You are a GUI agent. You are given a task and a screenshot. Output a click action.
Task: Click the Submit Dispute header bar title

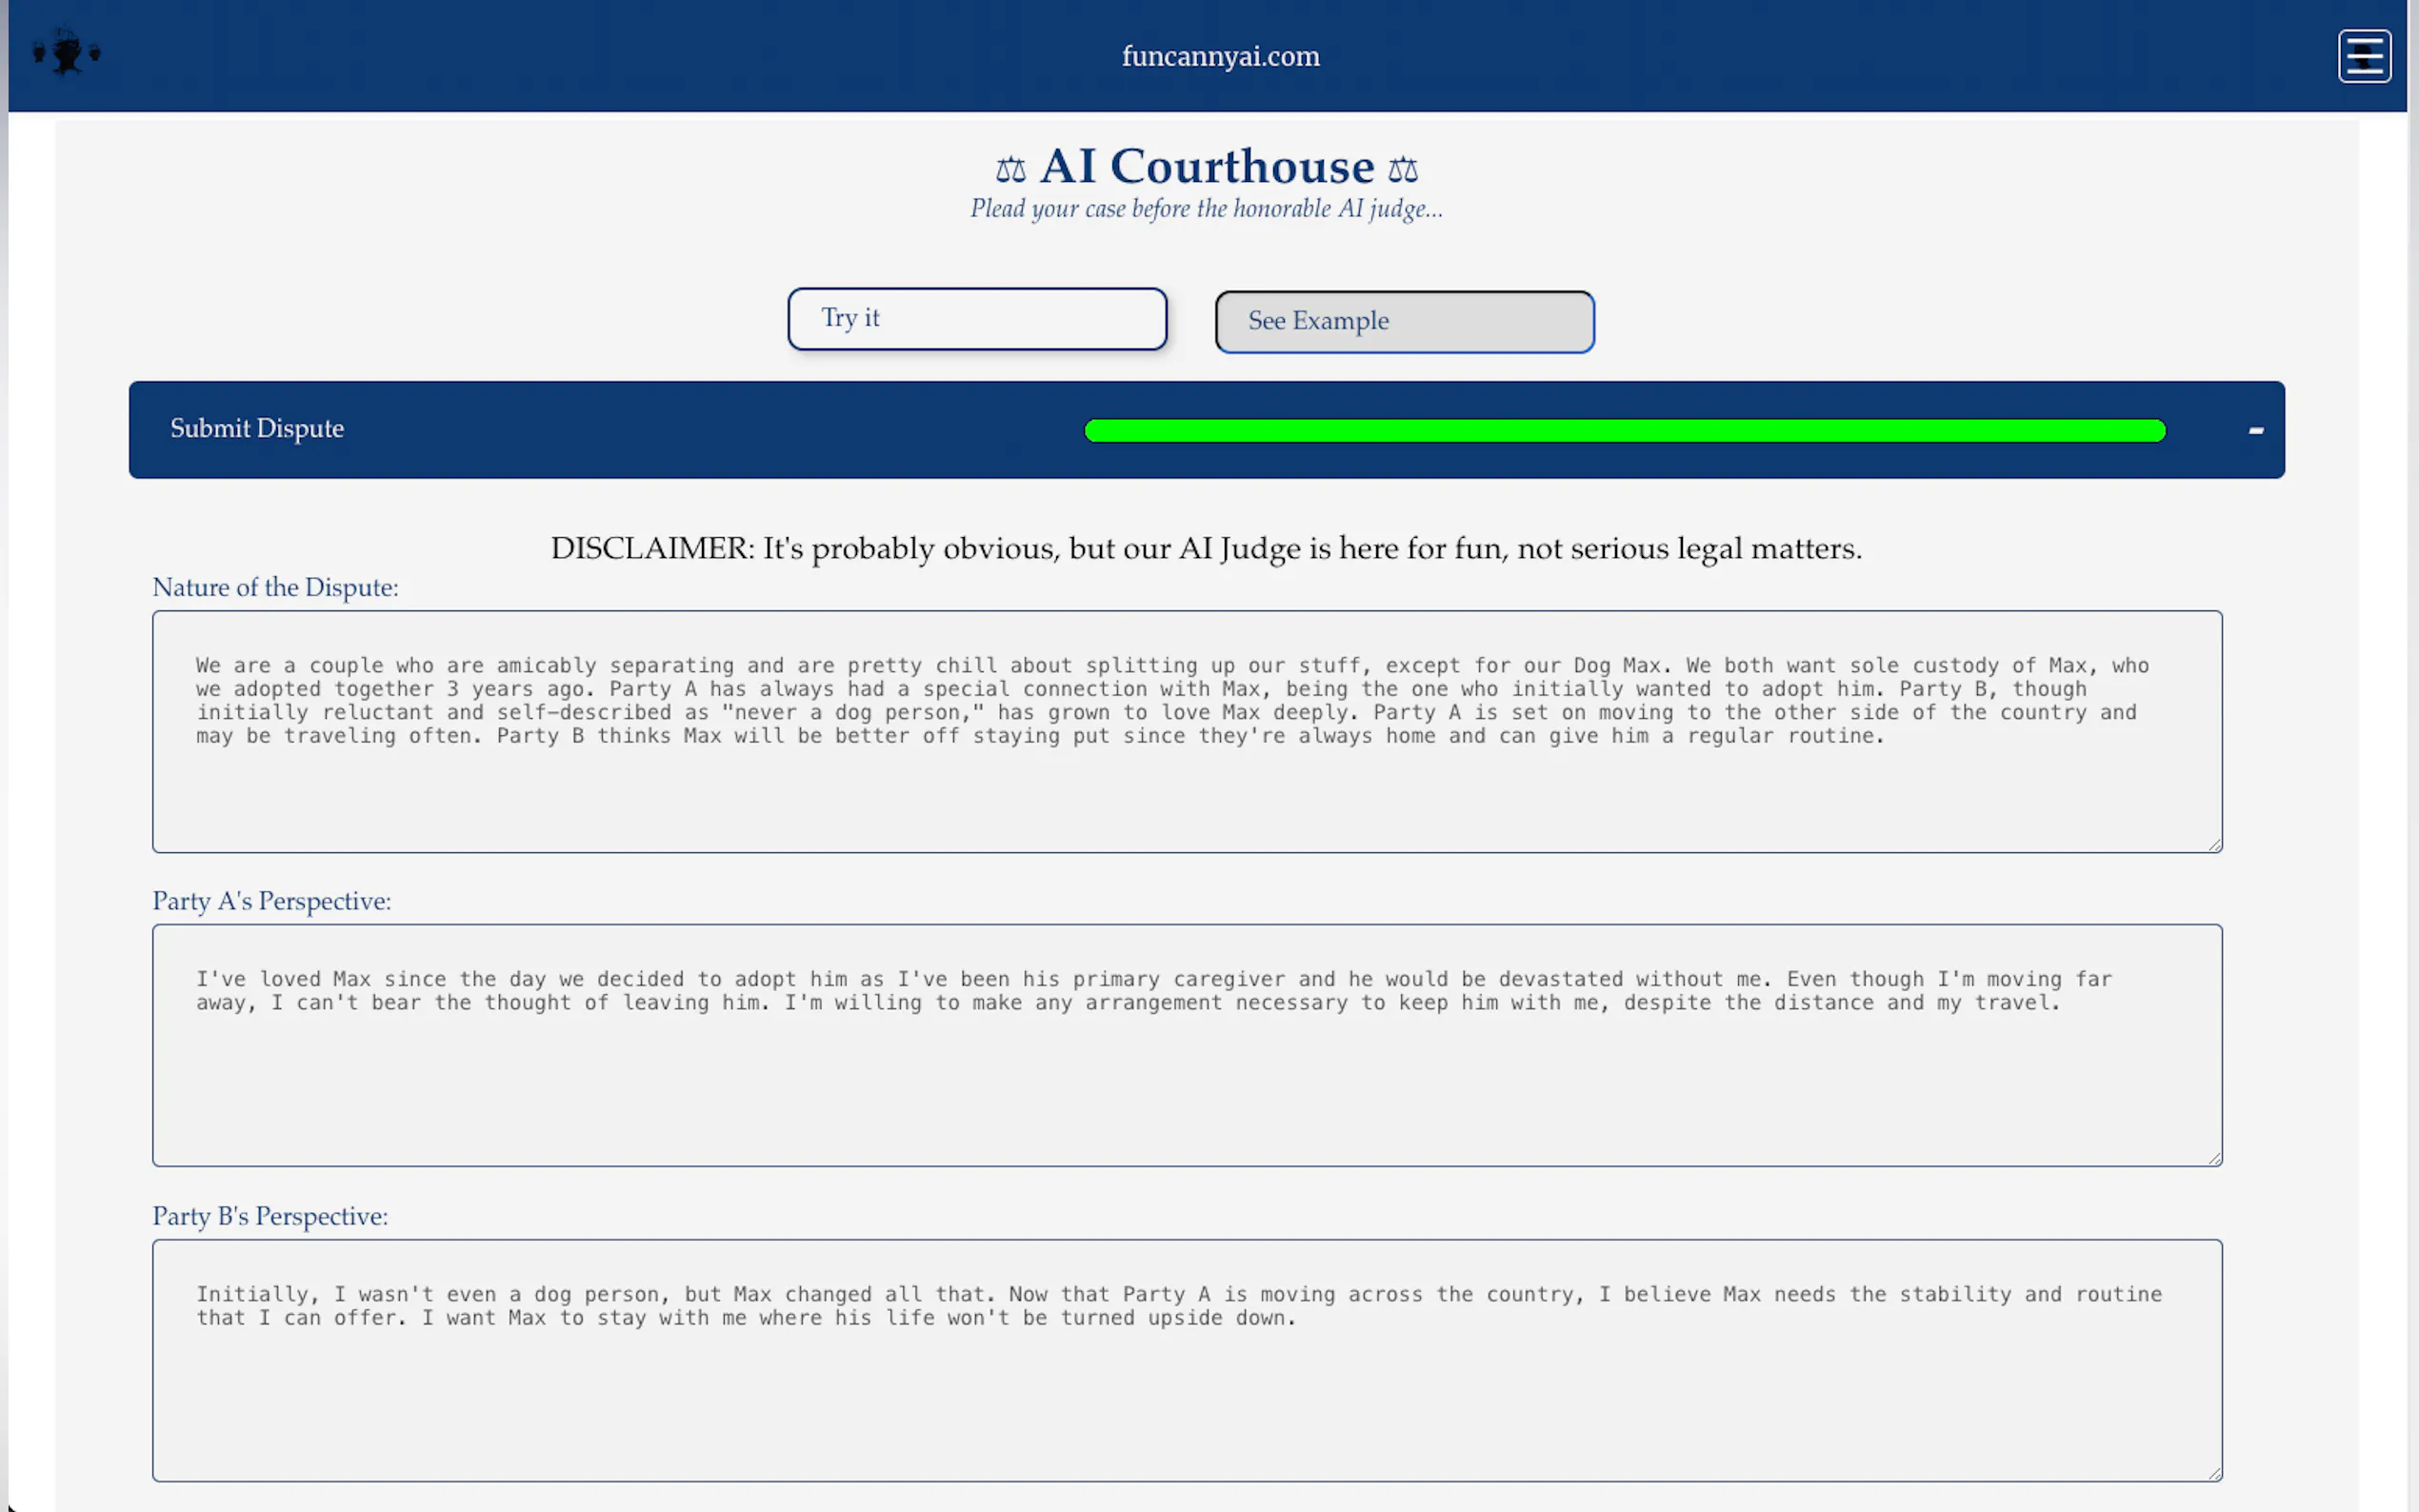pyautogui.click(x=257, y=429)
